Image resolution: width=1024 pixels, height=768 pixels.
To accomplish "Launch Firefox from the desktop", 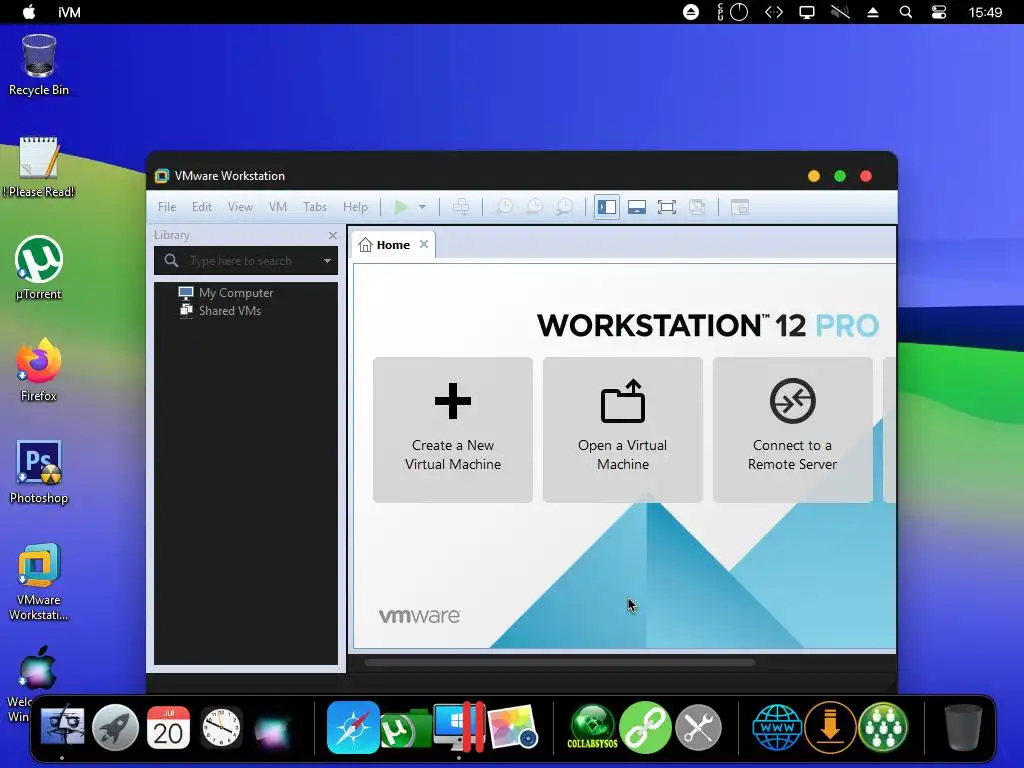I will (x=39, y=370).
